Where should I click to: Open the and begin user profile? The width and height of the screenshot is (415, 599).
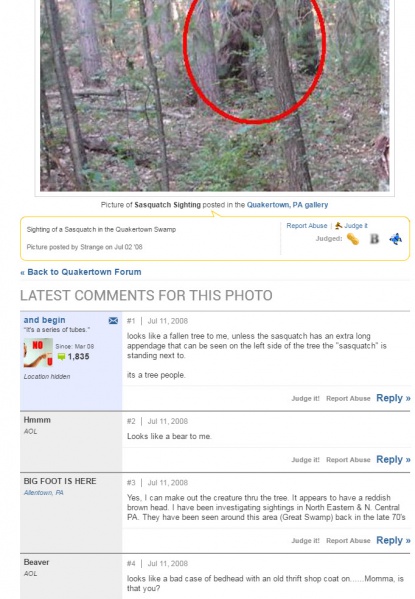(44, 320)
